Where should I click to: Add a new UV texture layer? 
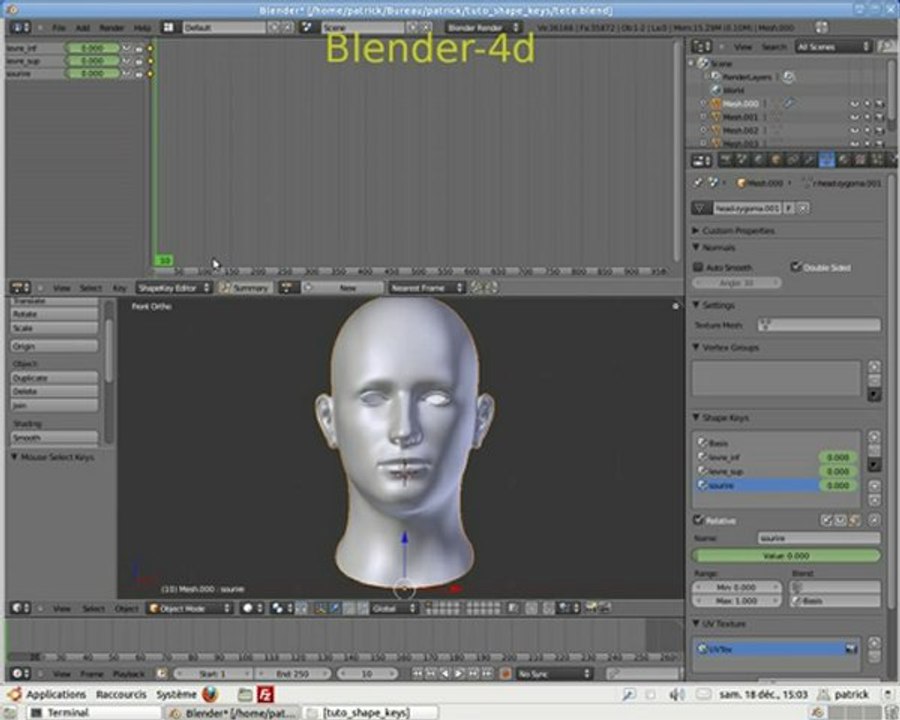[x=874, y=642]
